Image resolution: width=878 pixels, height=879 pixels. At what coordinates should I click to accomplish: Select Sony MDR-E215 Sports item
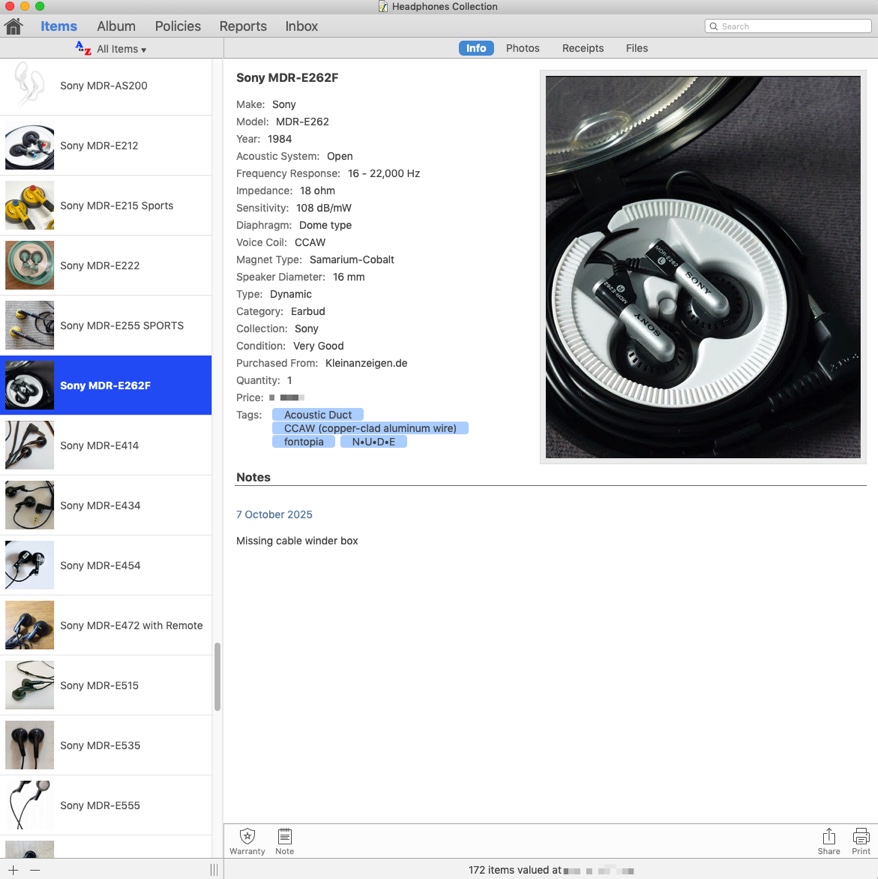[106, 206]
